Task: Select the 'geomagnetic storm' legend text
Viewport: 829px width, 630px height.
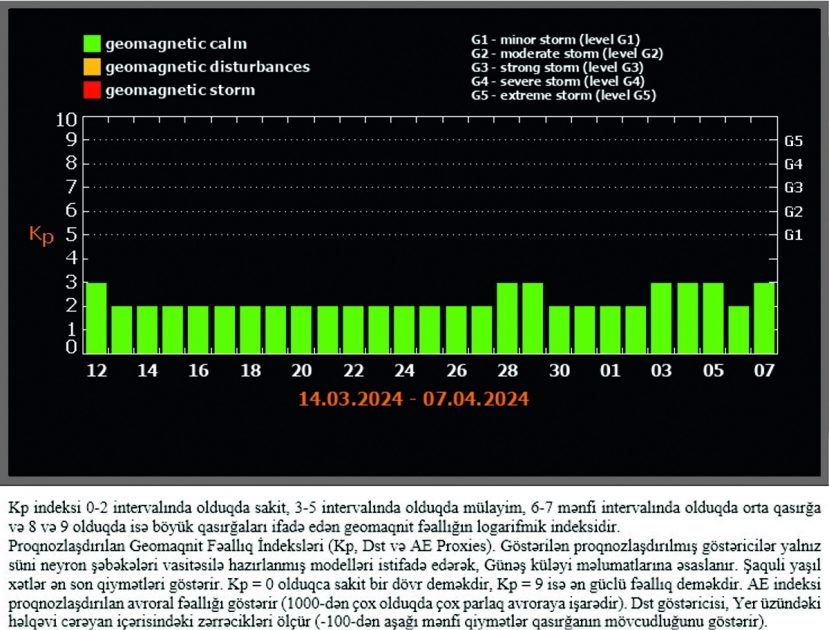Action: (x=180, y=90)
